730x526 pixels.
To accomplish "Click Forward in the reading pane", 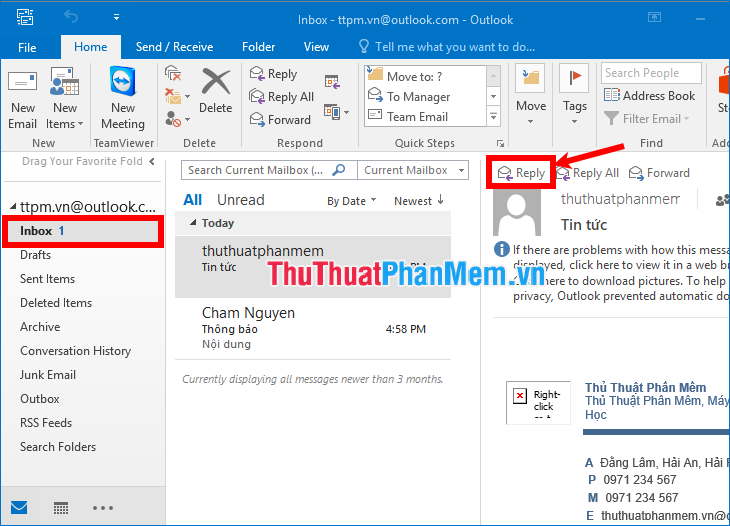I will click(x=659, y=173).
